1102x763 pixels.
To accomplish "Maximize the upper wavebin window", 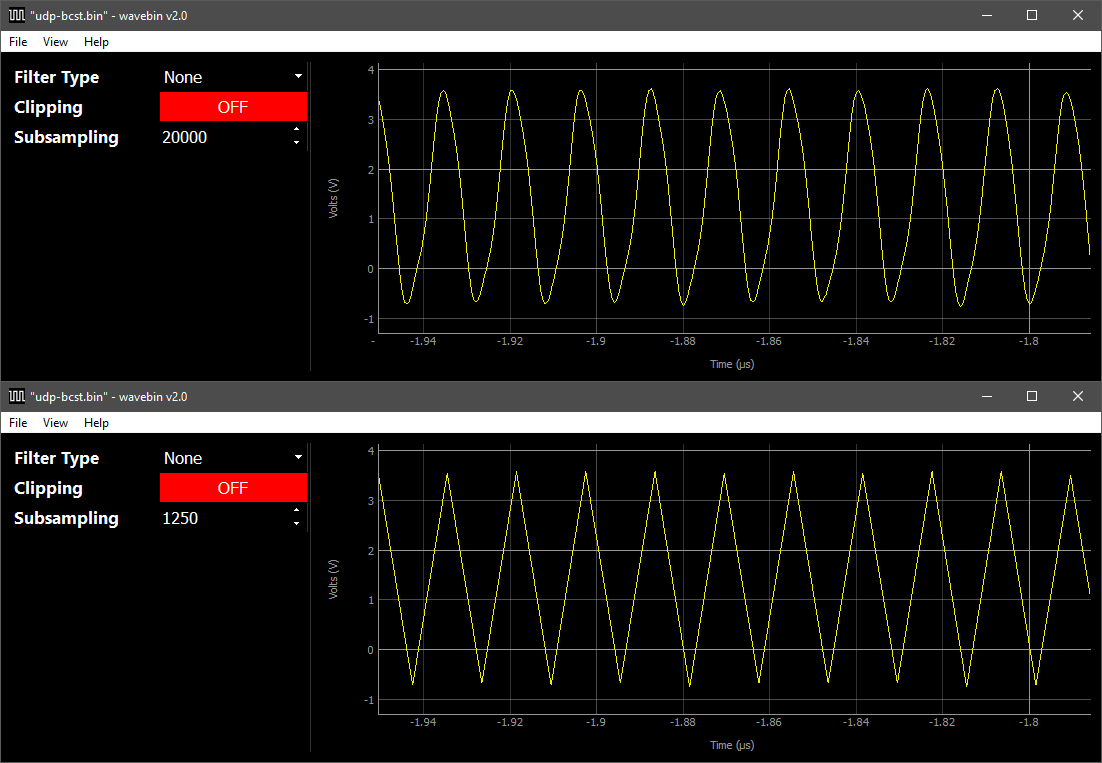I will click(1032, 15).
